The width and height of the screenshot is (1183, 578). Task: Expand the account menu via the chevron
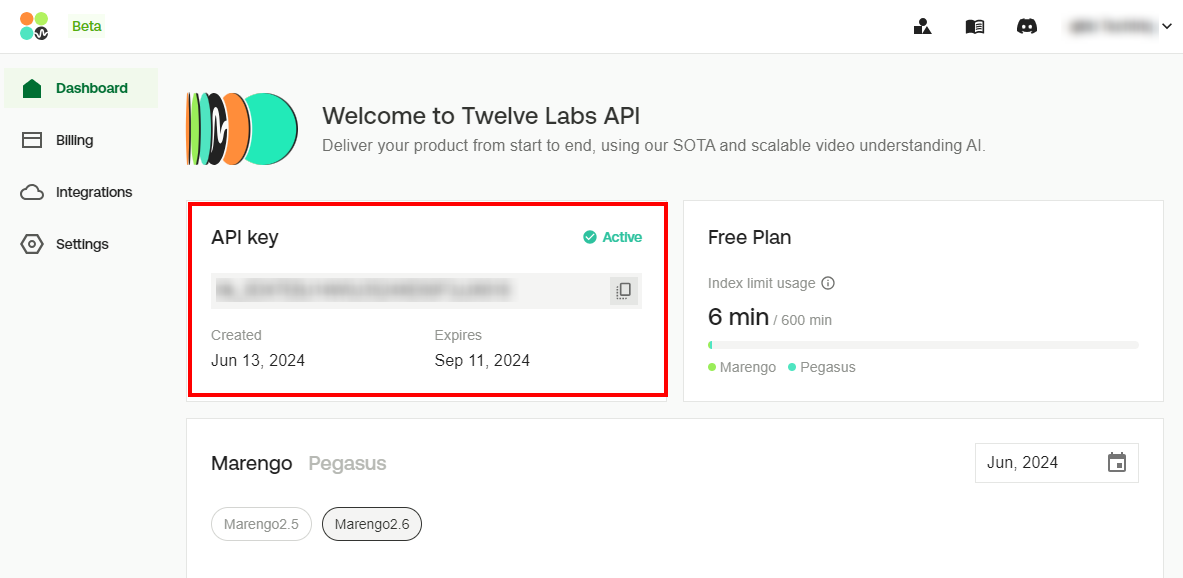pos(1167,26)
